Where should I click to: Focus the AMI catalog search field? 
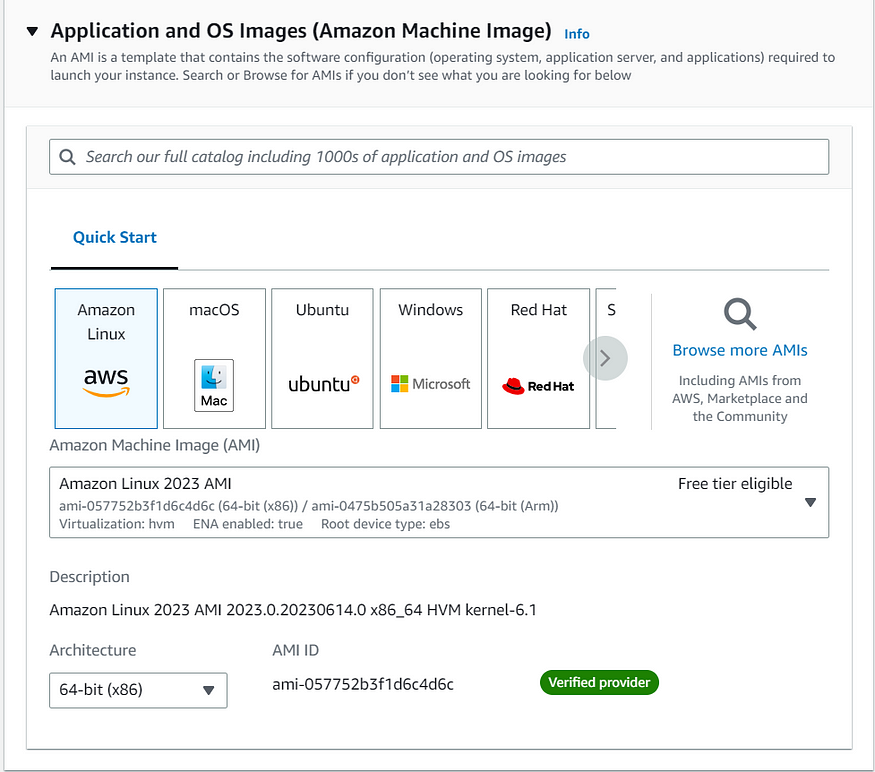(x=439, y=157)
